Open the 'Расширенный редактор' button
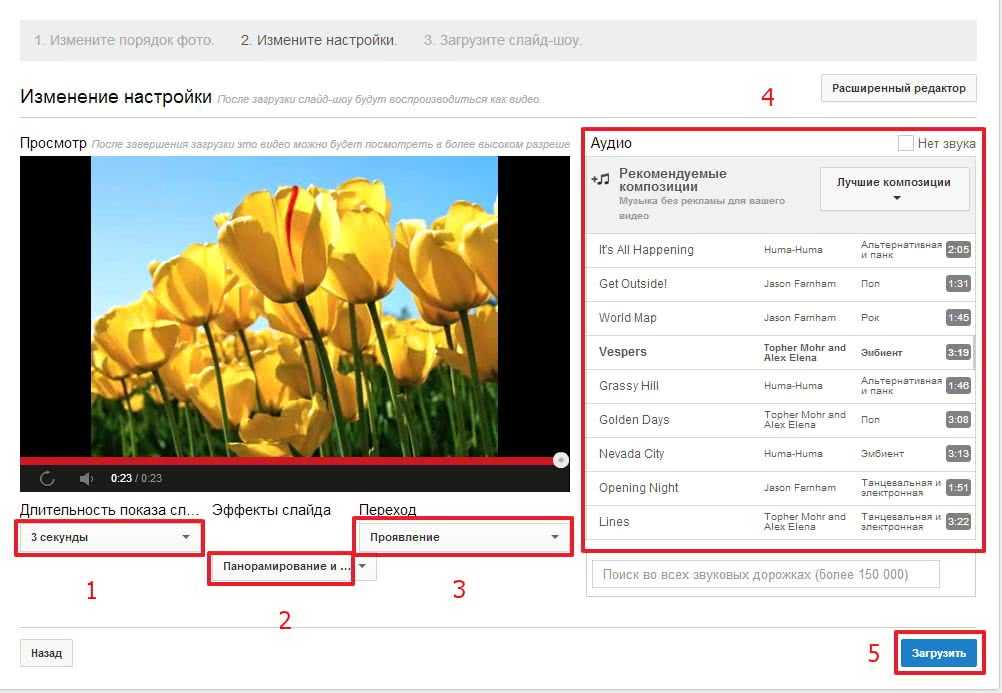 (x=898, y=88)
